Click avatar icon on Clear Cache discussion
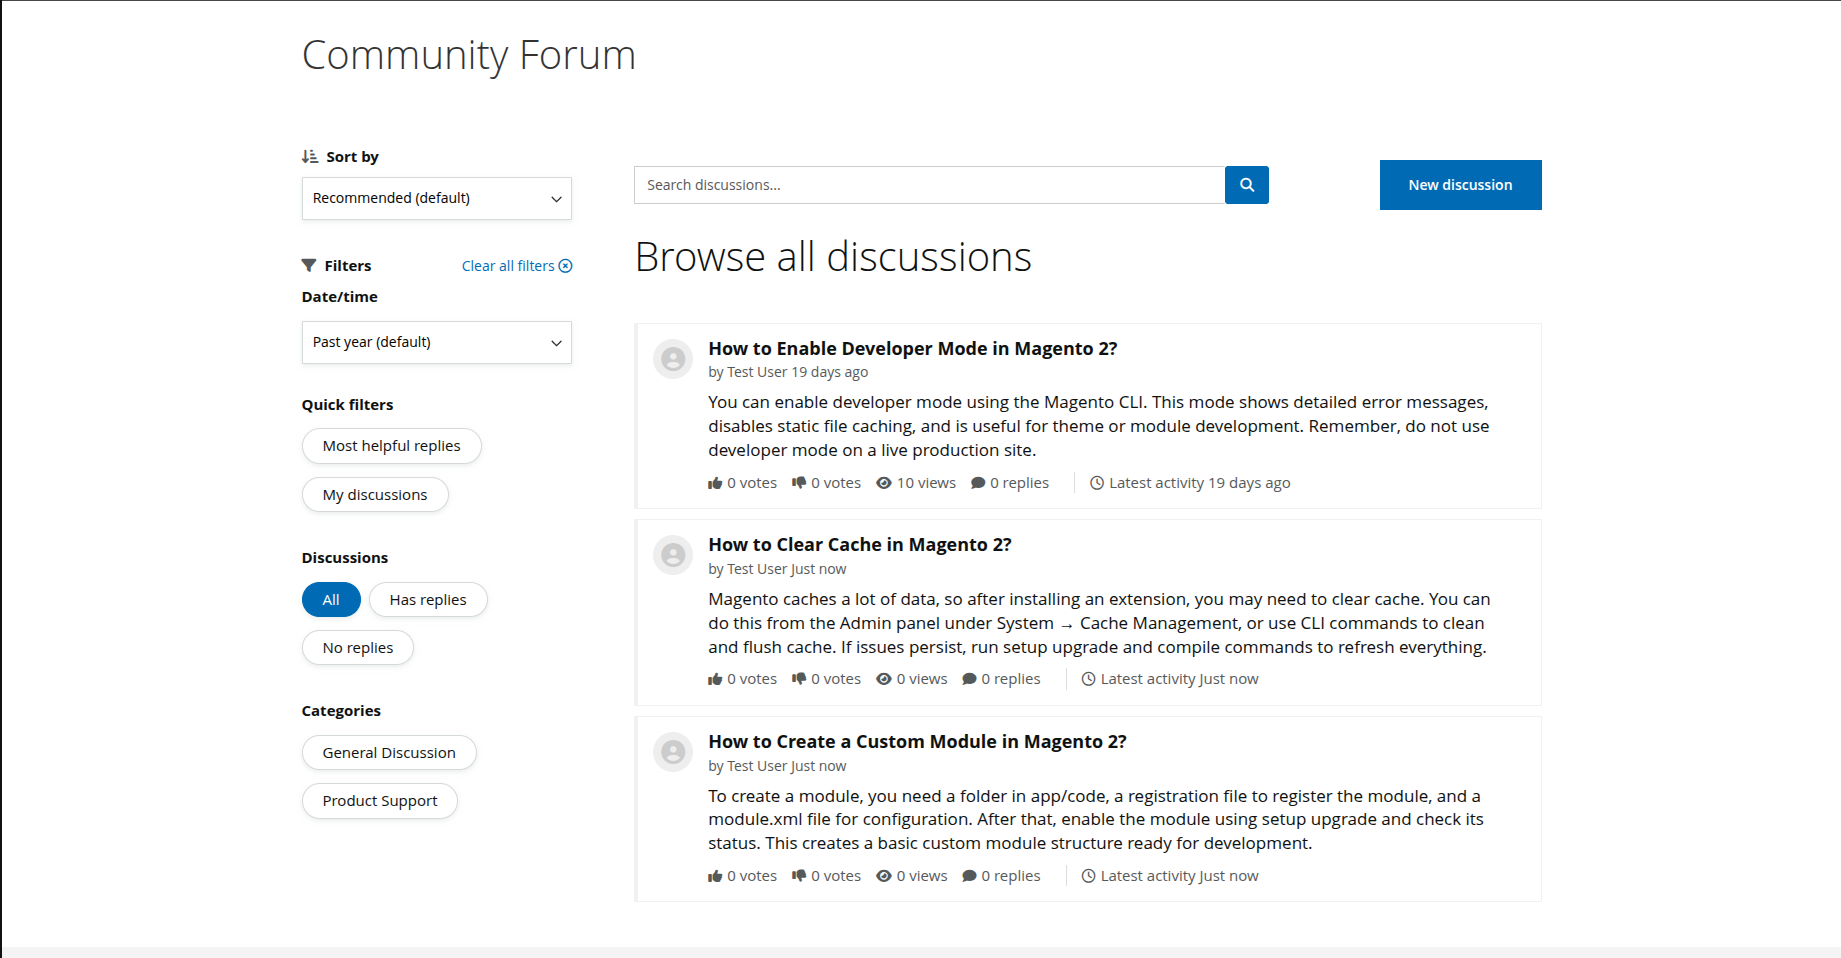Screen dimensions: 1841x958 (673, 554)
